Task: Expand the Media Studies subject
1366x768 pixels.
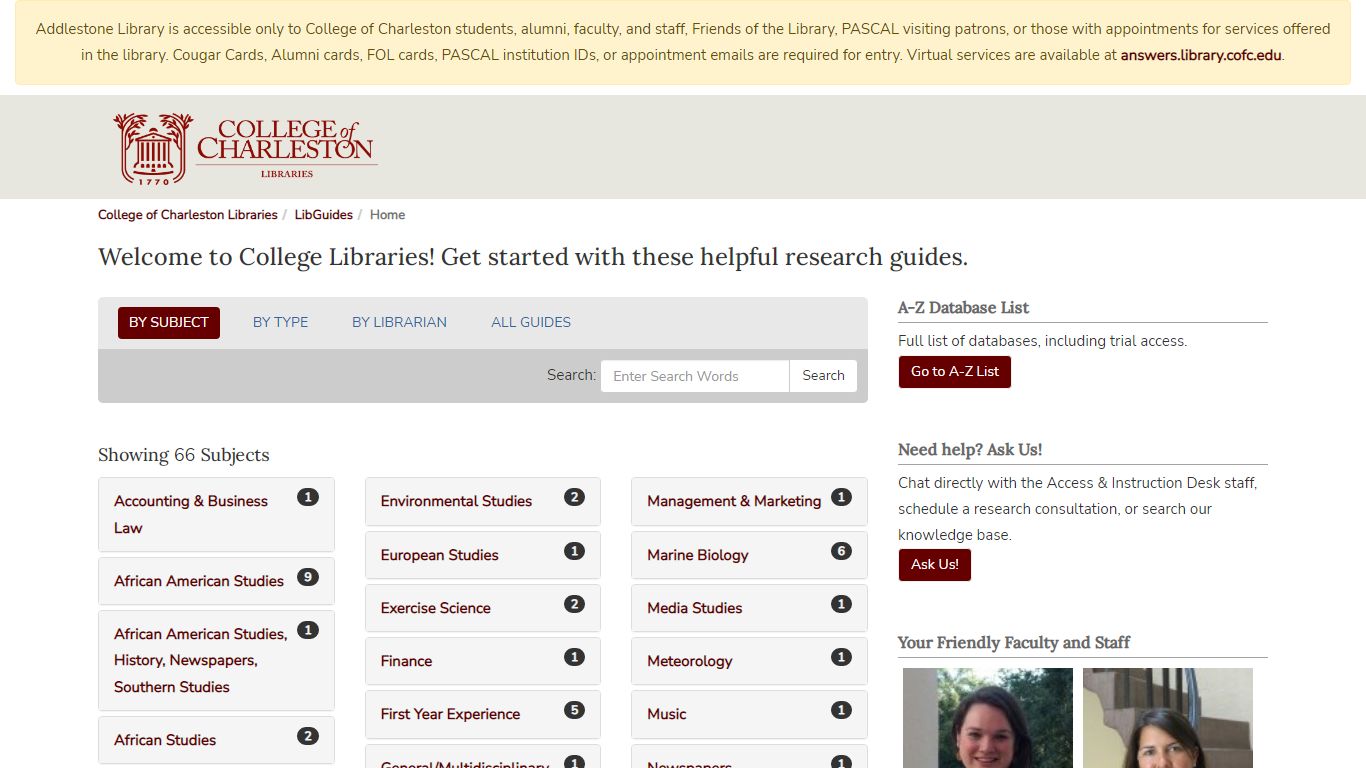Action: click(x=749, y=608)
